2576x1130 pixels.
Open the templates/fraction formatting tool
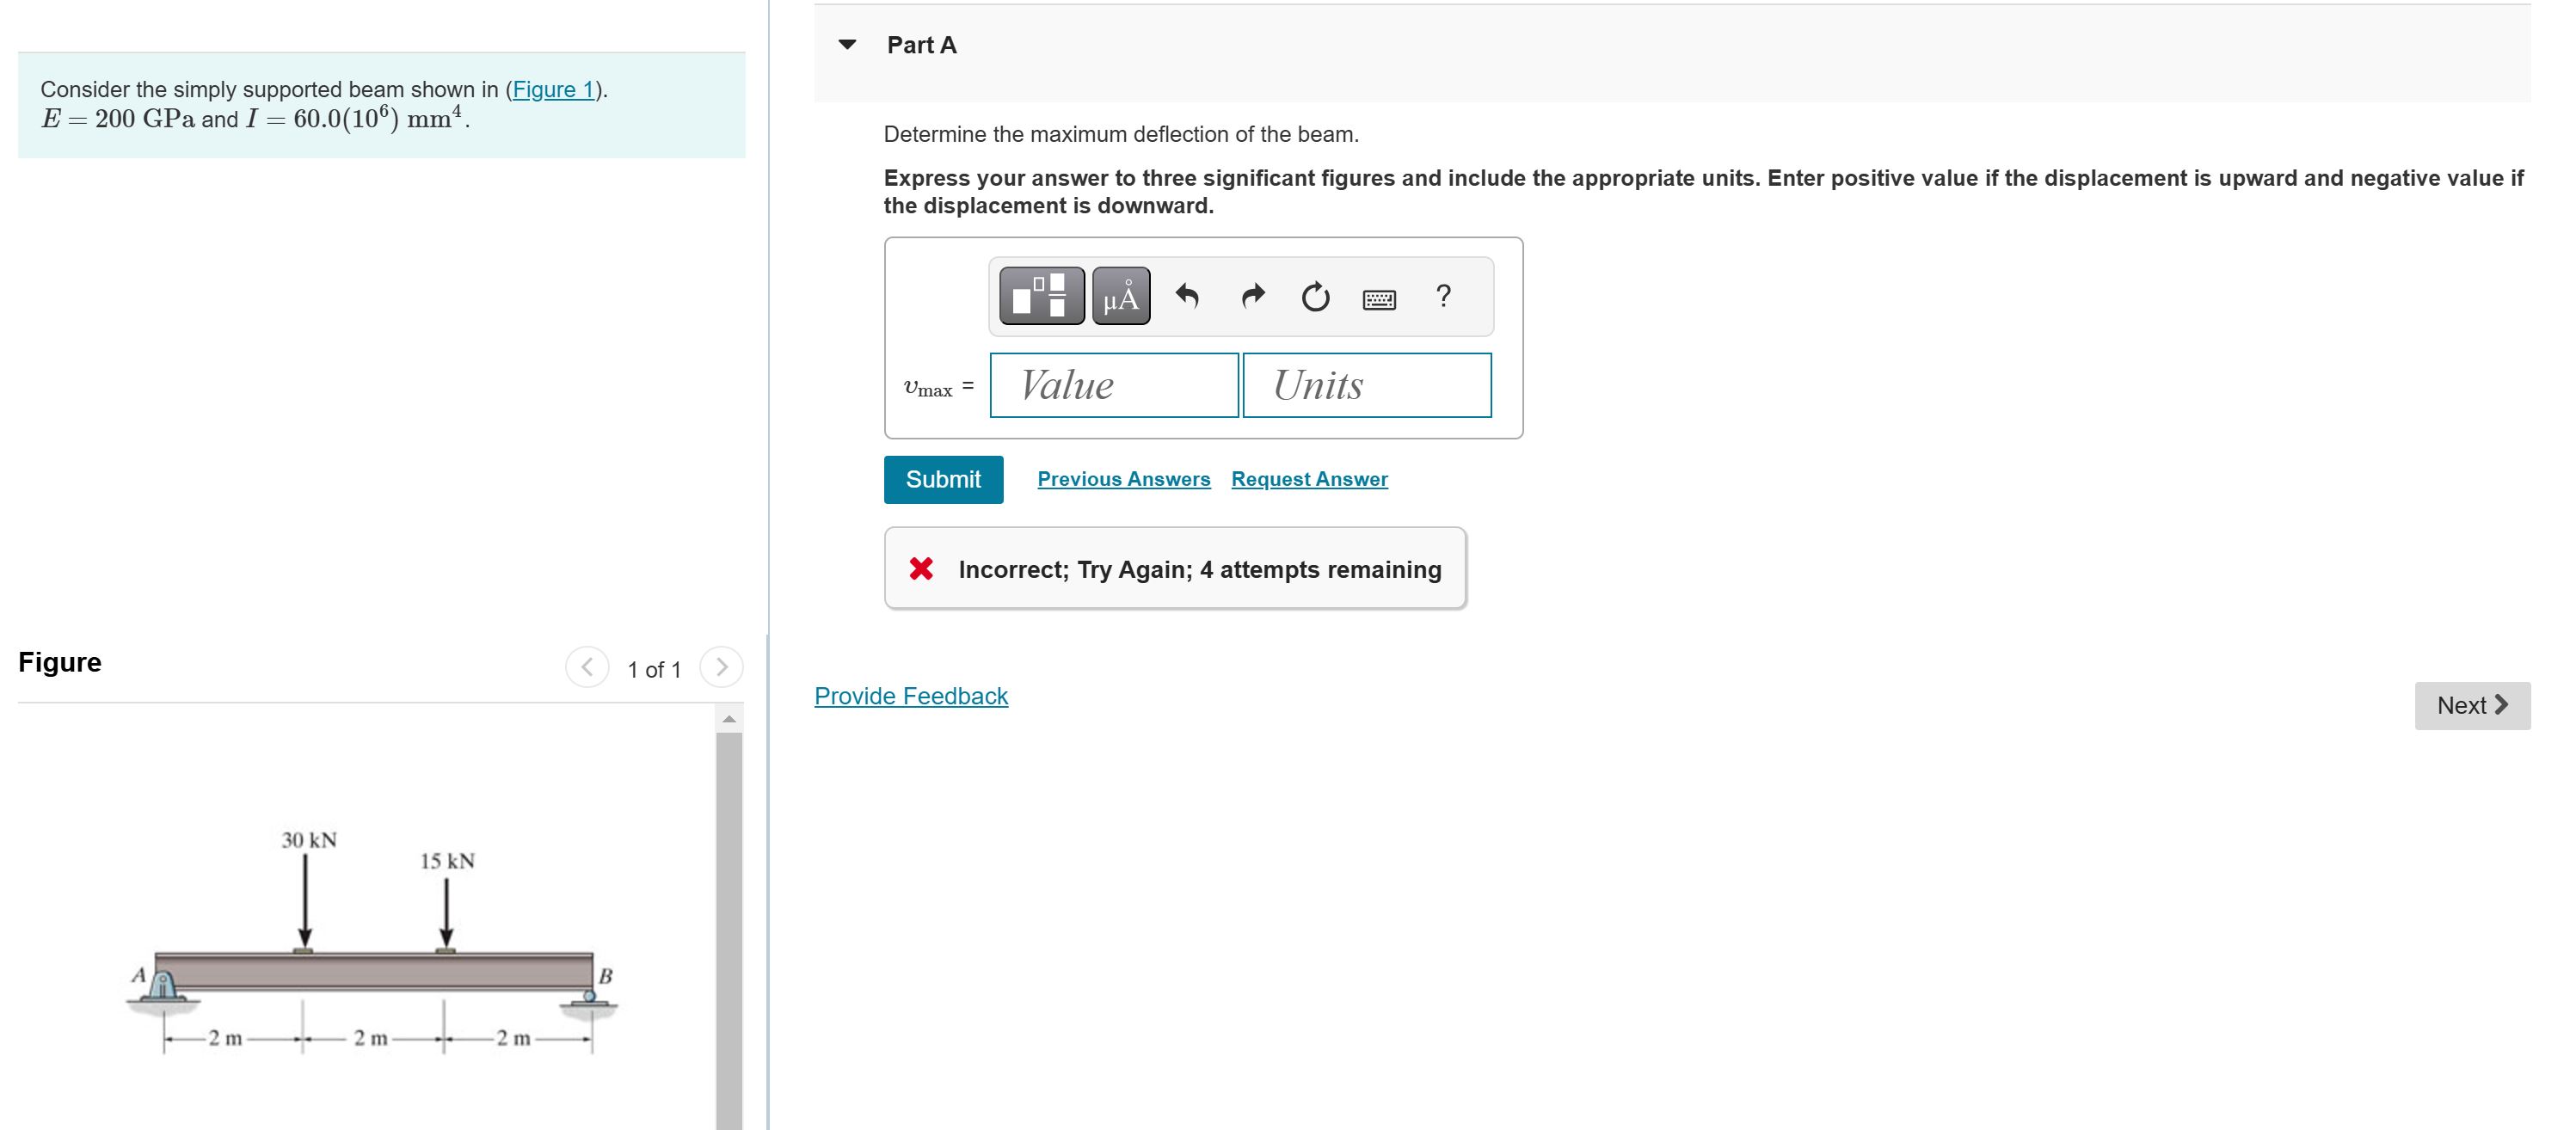(x=1041, y=296)
